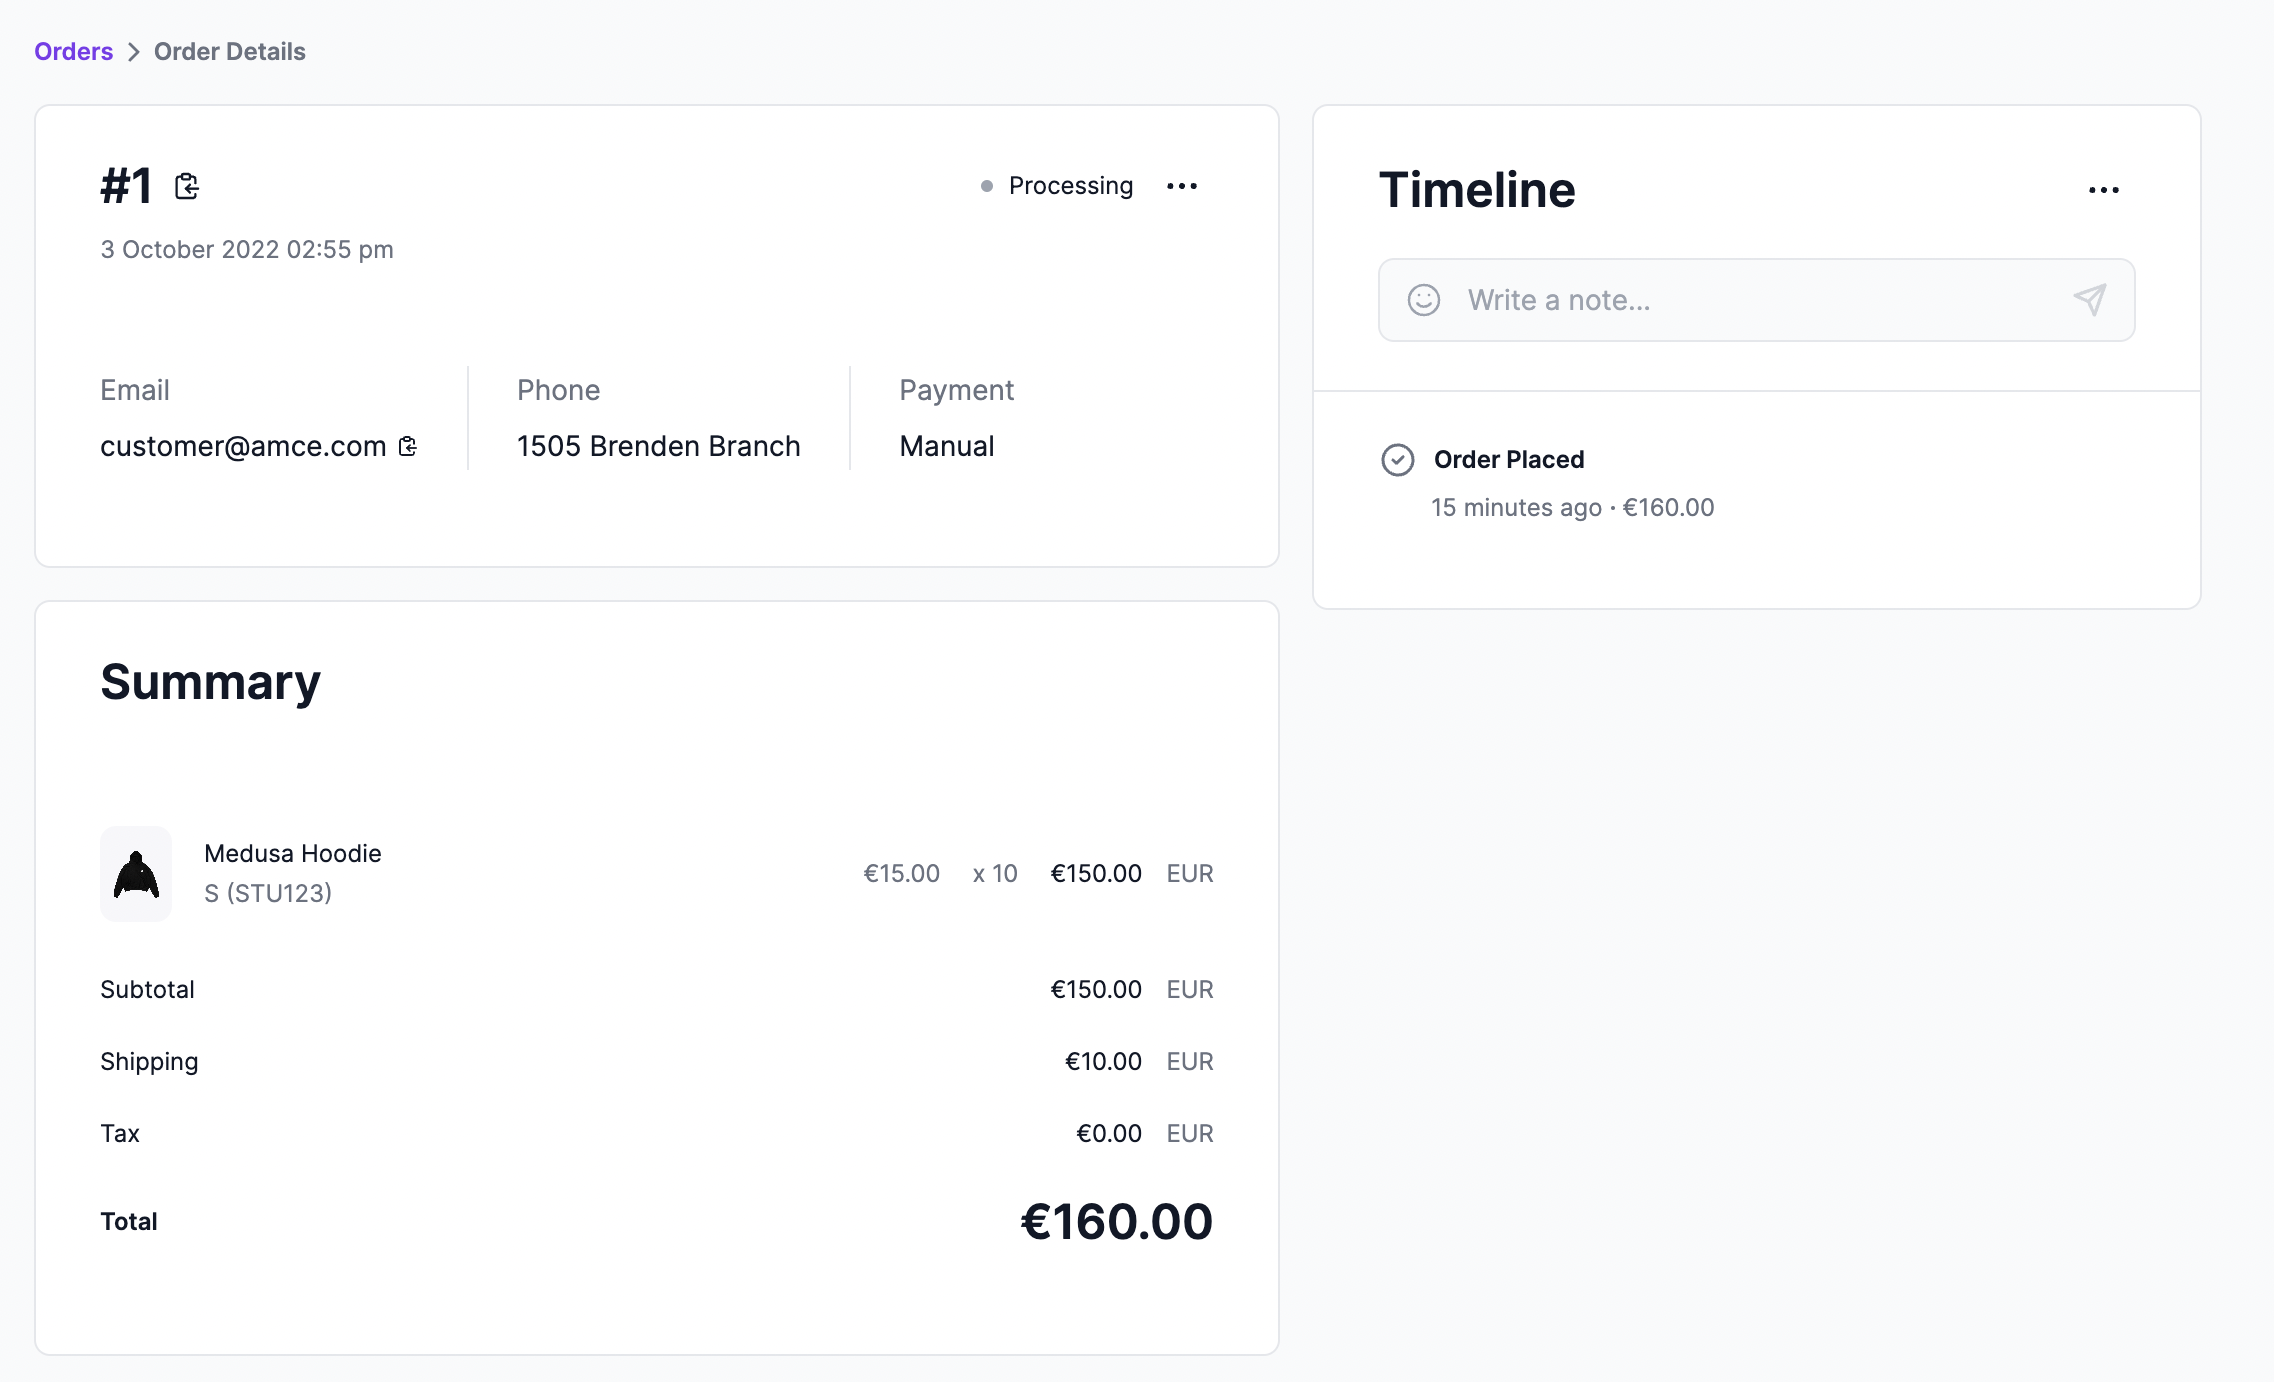Screen dimensions: 2274x1382
Task: Open Timeline options three-dot menu
Action: pyautogui.click(x=2103, y=190)
